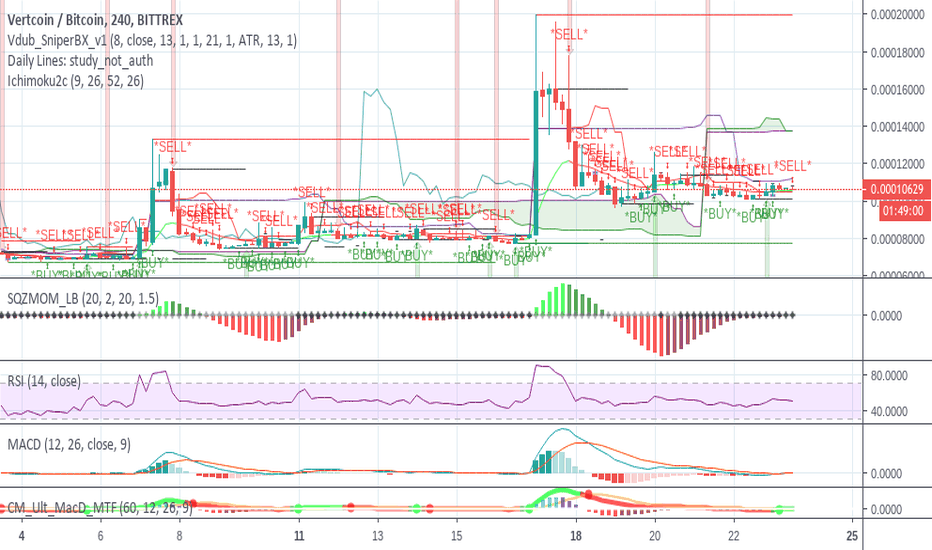Image resolution: width=932 pixels, height=550 pixels.
Task: Click the Vertcoin / Bitcoin chart title
Action: (95, 20)
